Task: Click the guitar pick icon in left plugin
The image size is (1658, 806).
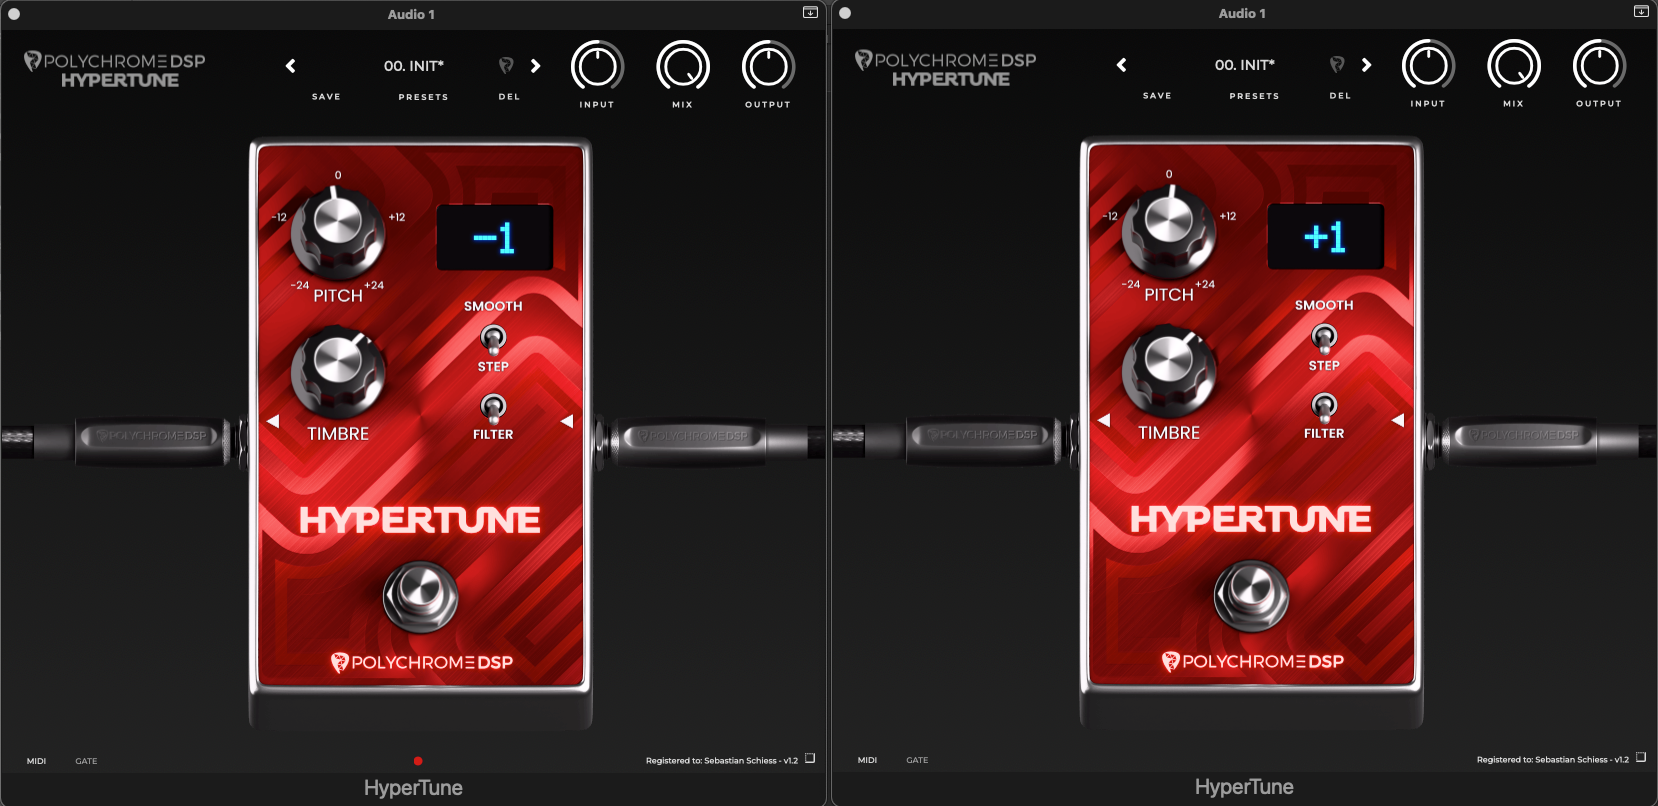Action: tap(506, 66)
